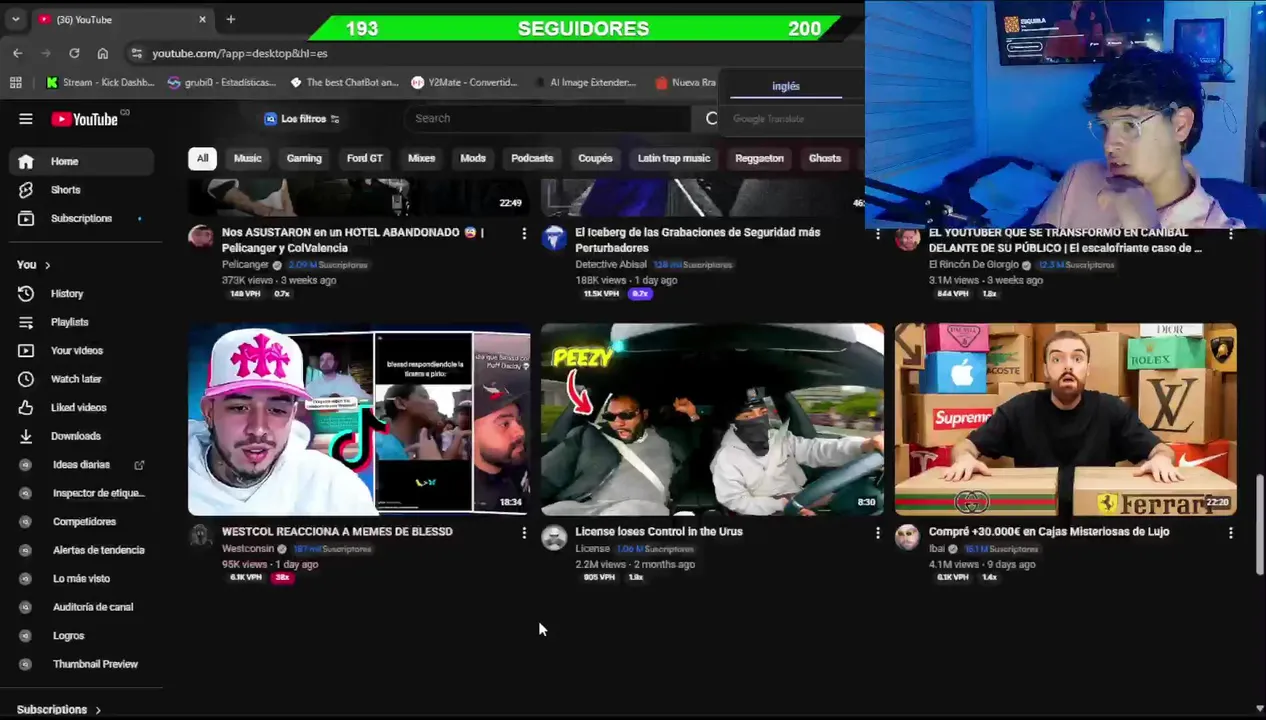The height and width of the screenshot is (720, 1266).
Task: Select the Music filter chip
Action: (x=247, y=158)
